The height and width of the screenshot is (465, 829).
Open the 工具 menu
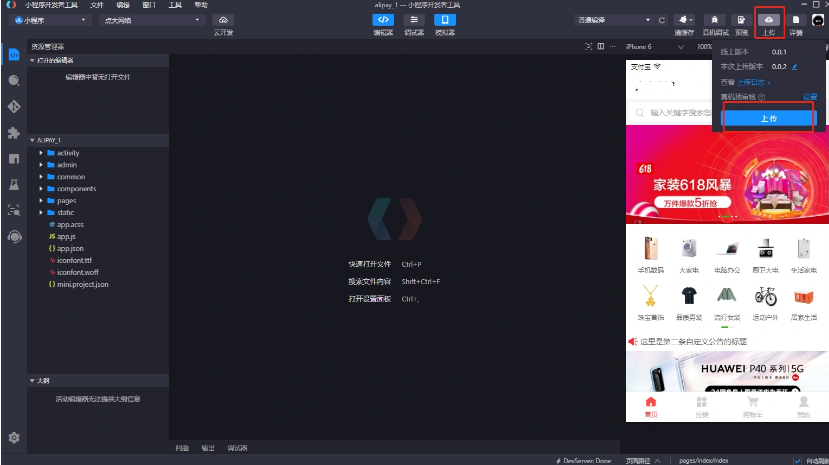click(175, 5)
